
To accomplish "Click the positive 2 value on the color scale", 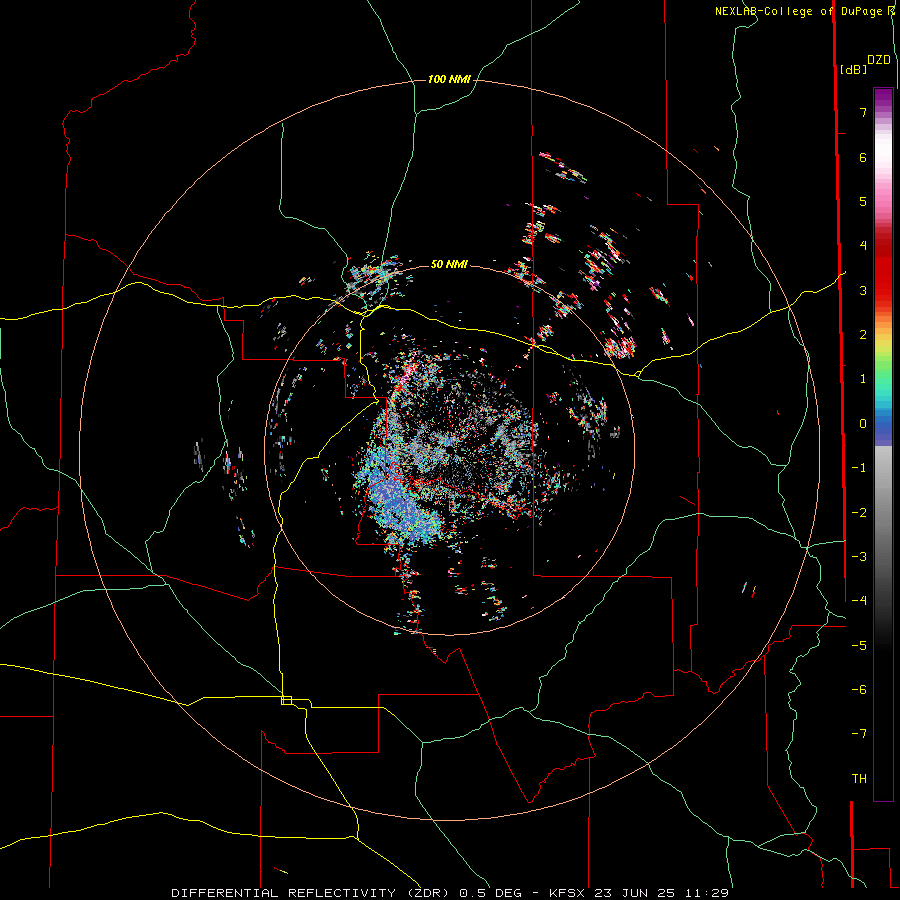I will [x=863, y=334].
